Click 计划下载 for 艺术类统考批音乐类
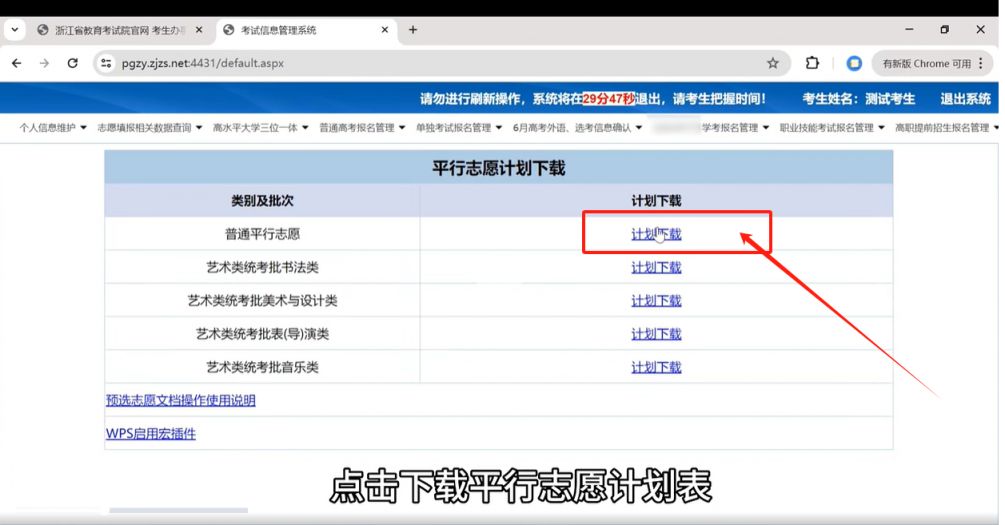The image size is (1005, 525). coord(656,367)
